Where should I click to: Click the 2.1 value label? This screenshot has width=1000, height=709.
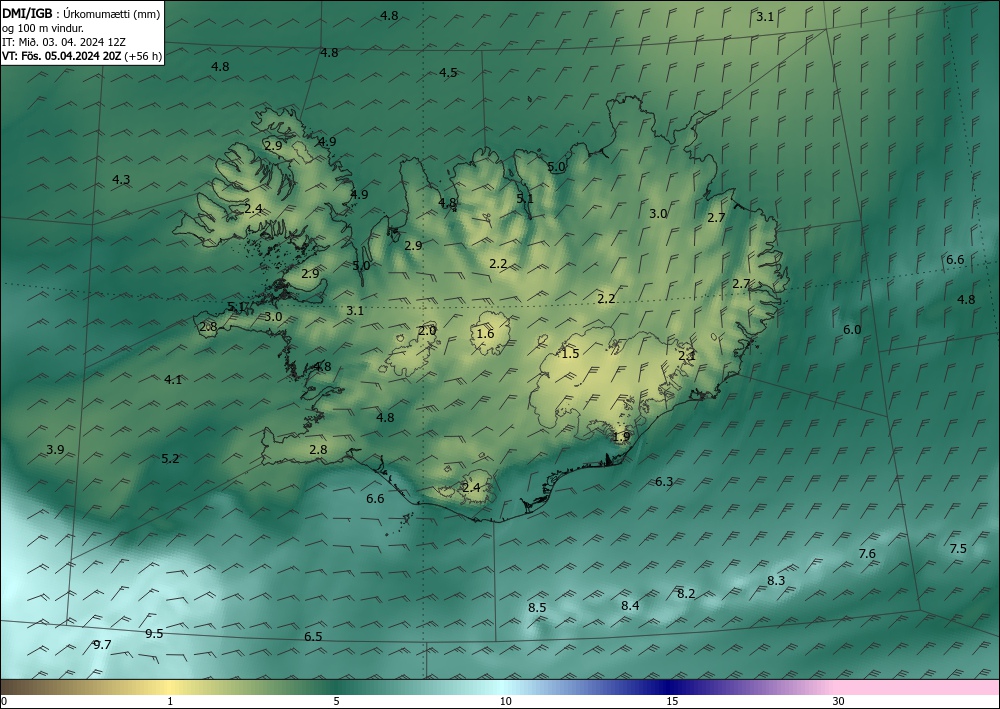pos(687,356)
